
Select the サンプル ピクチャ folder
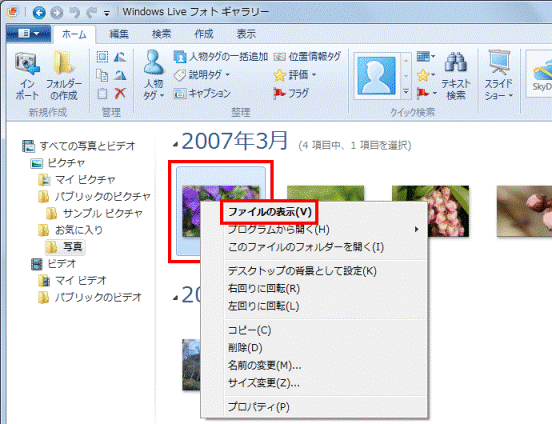pos(94,213)
